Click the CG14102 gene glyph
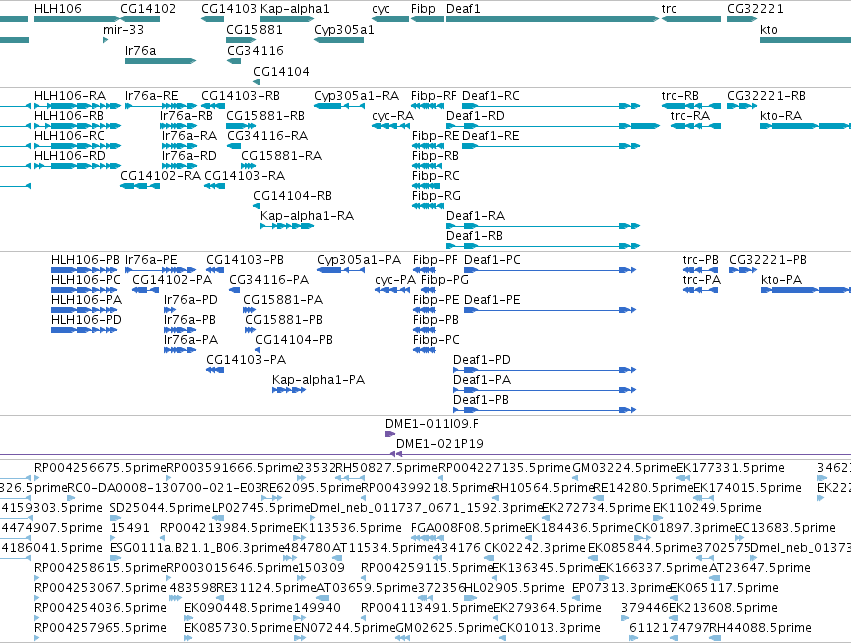851x643 pixels. (x=140, y=19)
